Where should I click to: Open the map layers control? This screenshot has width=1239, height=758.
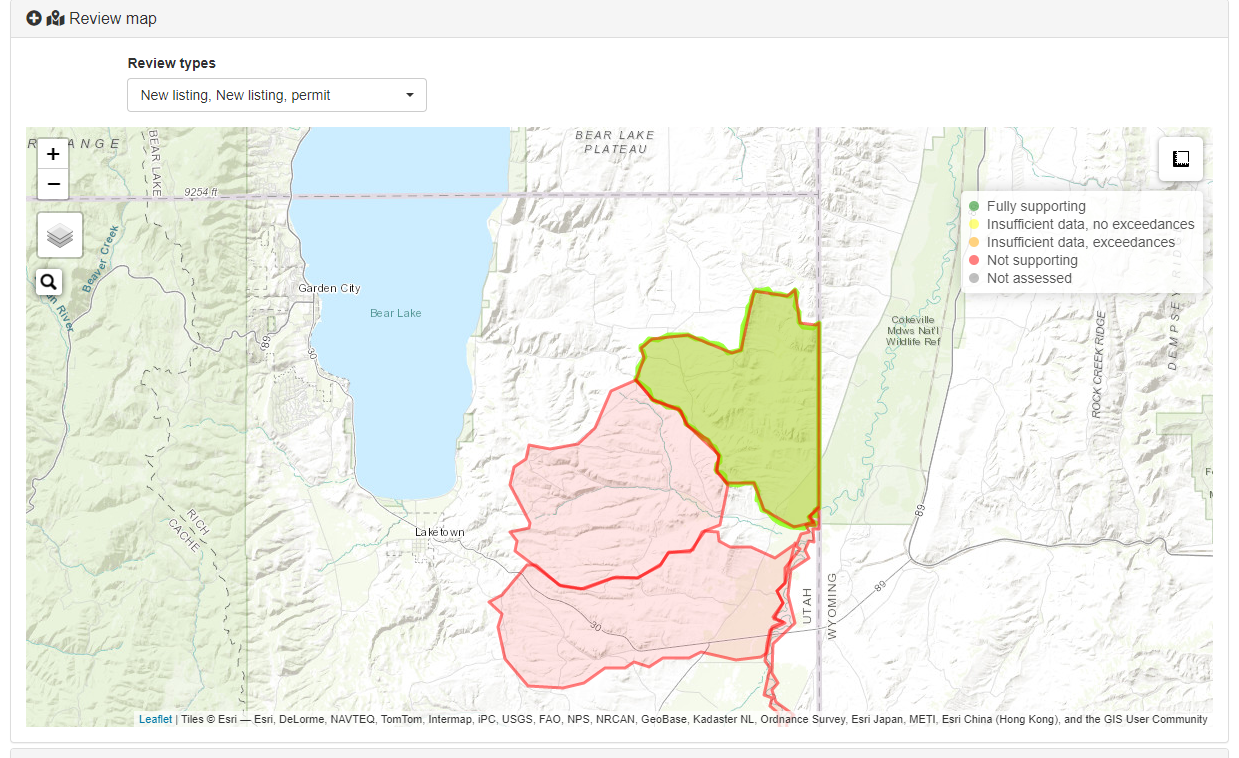60,236
